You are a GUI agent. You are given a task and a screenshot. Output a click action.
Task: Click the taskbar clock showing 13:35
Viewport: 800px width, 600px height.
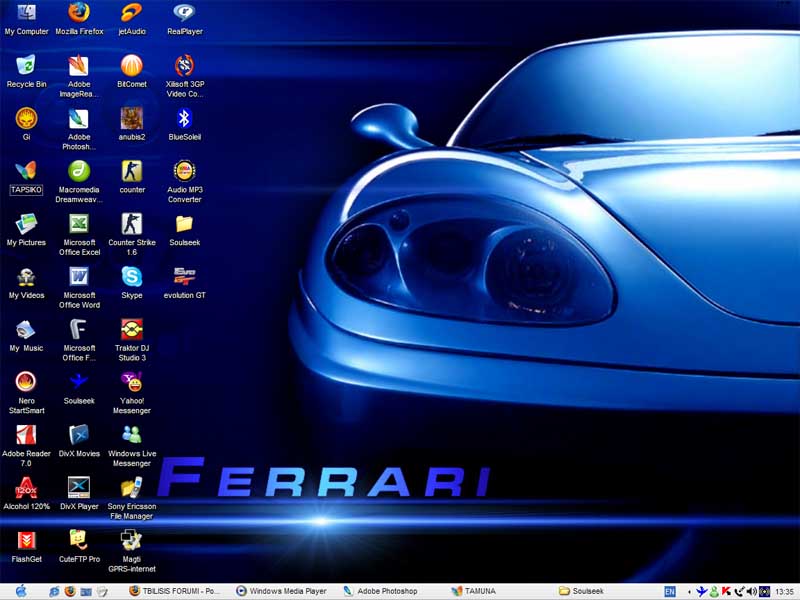coord(784,592)
